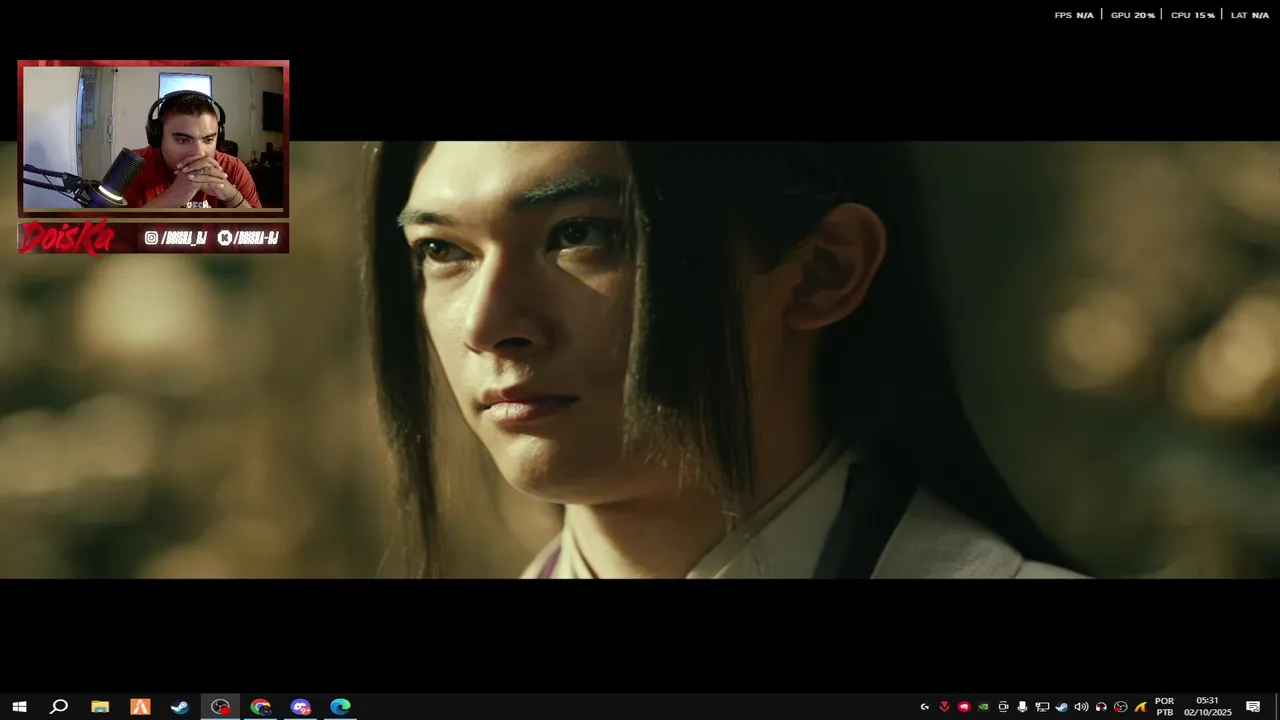1280x720 pixels.
Task: Click the red double-arrow tray icon
Action: (944, 707)
